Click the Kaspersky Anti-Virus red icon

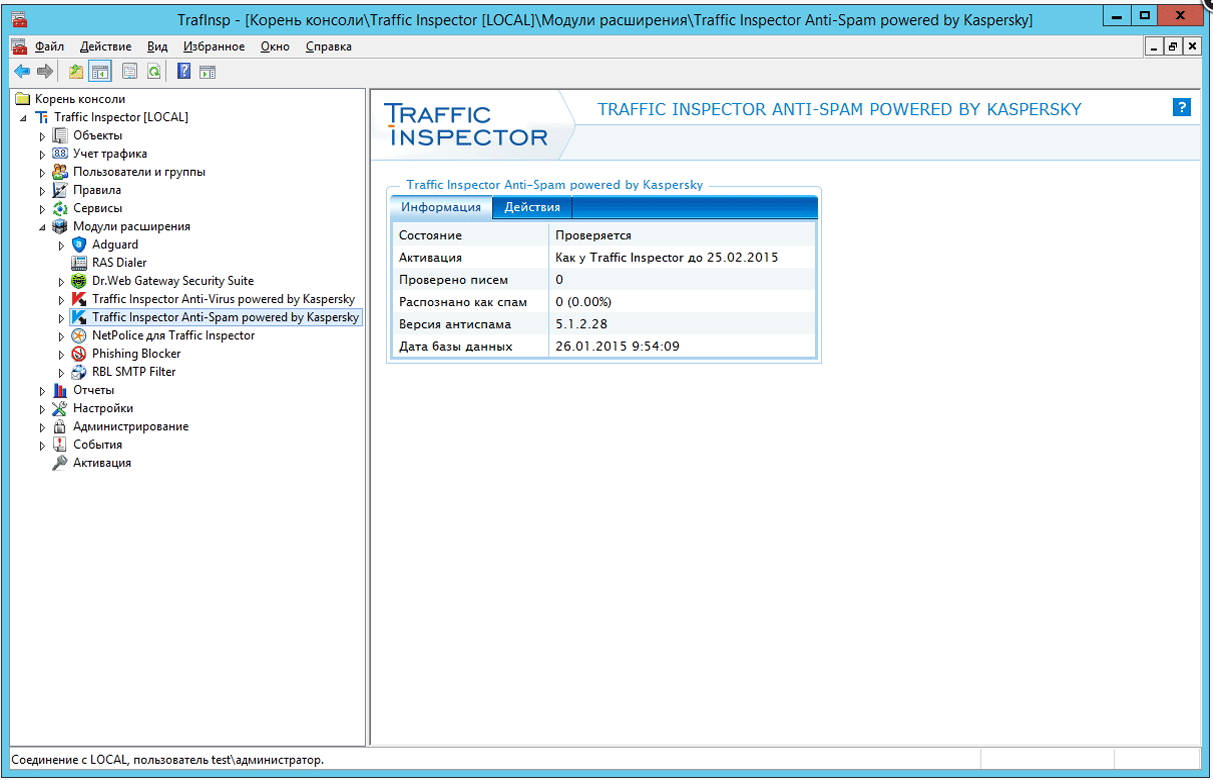(79, 299)
